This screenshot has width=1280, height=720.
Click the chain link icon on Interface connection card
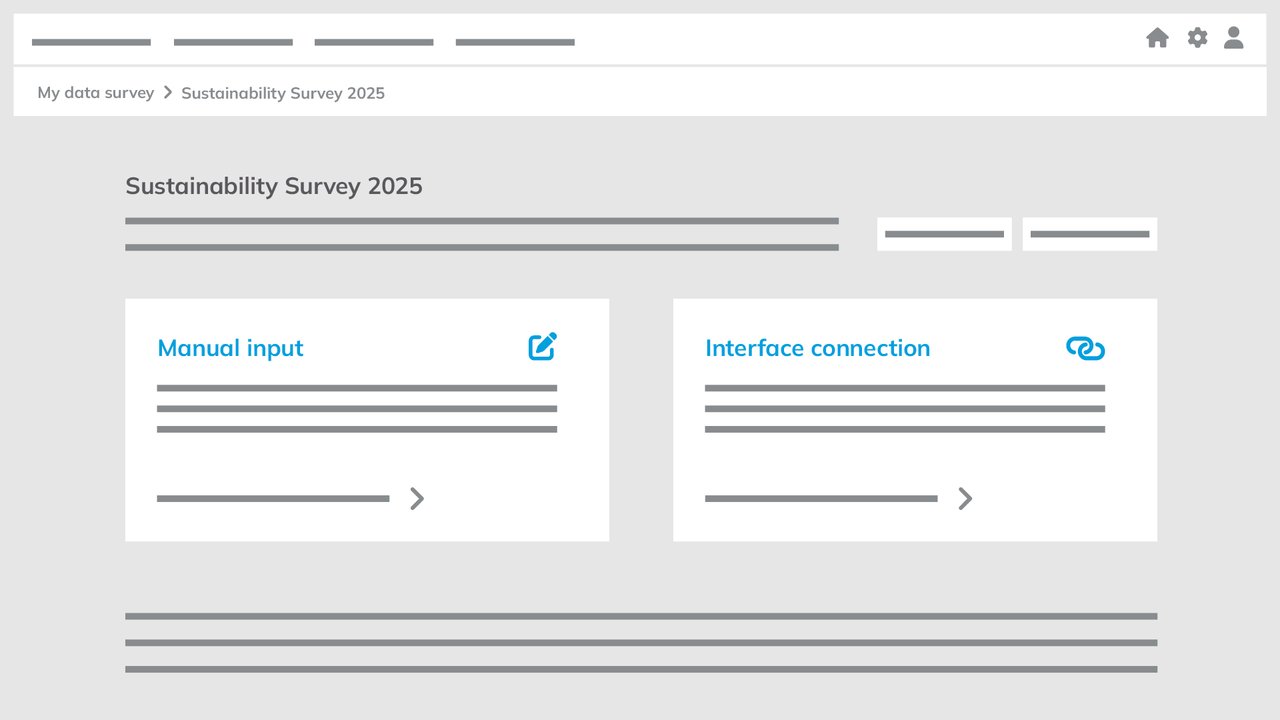point(1085,348)
